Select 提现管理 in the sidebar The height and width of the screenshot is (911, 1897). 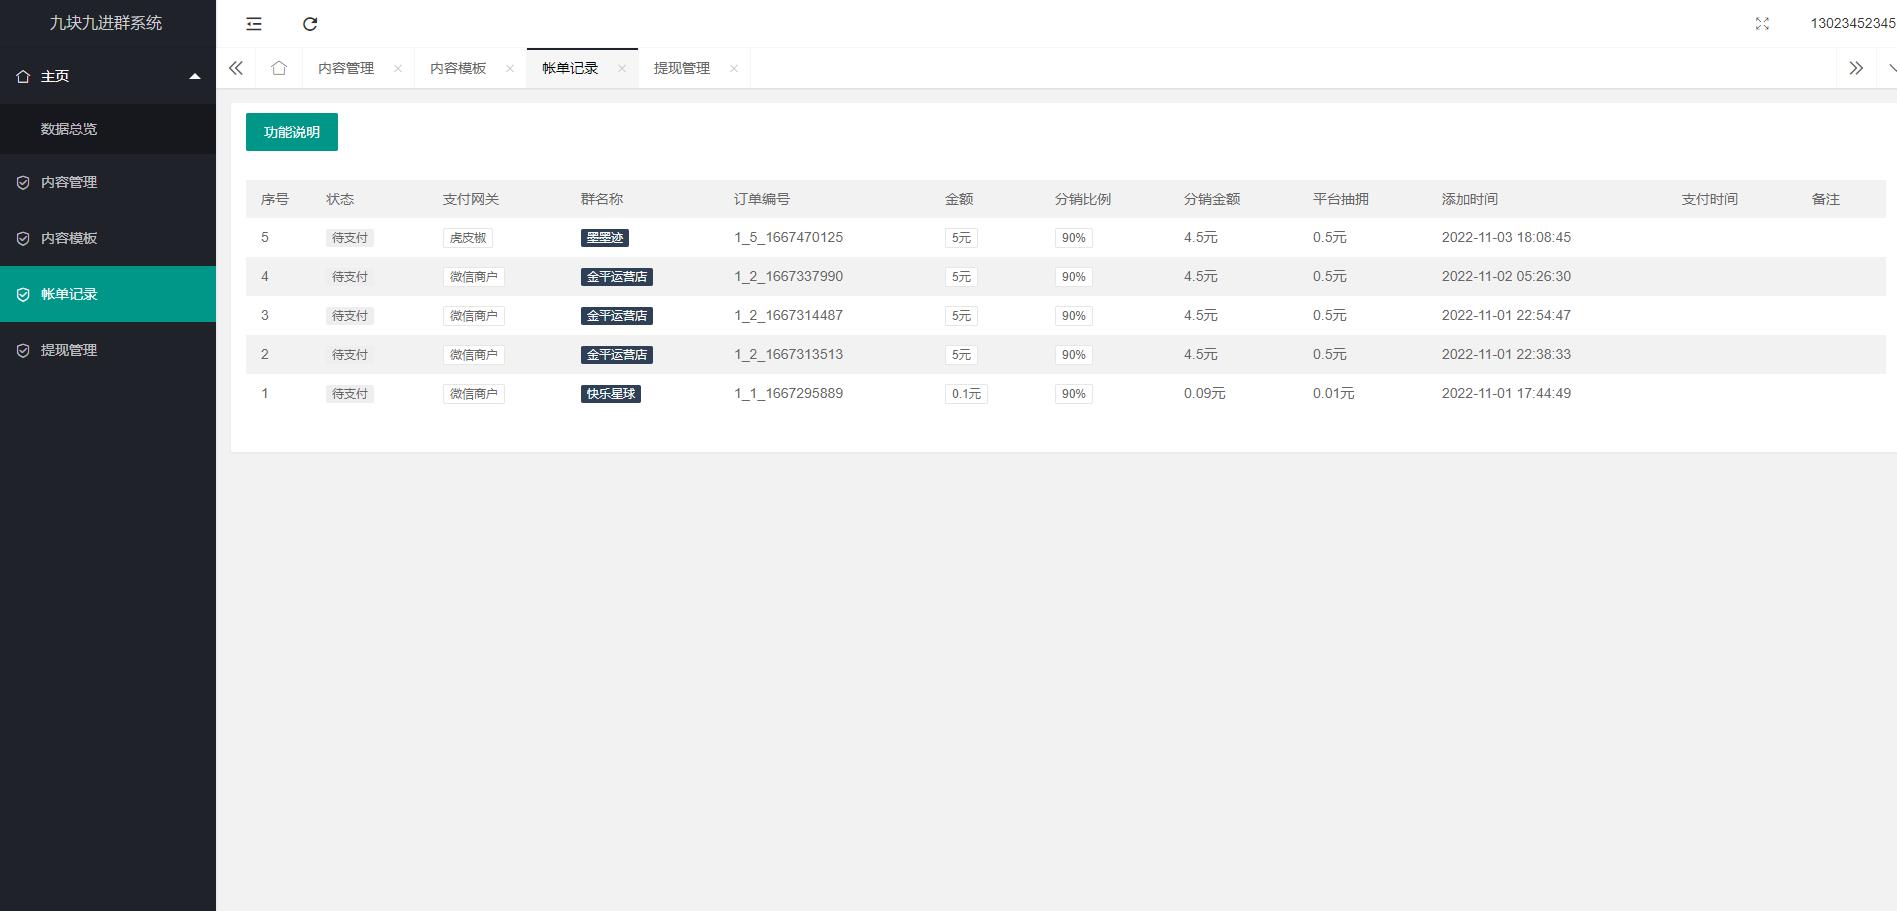click(69, 350)
